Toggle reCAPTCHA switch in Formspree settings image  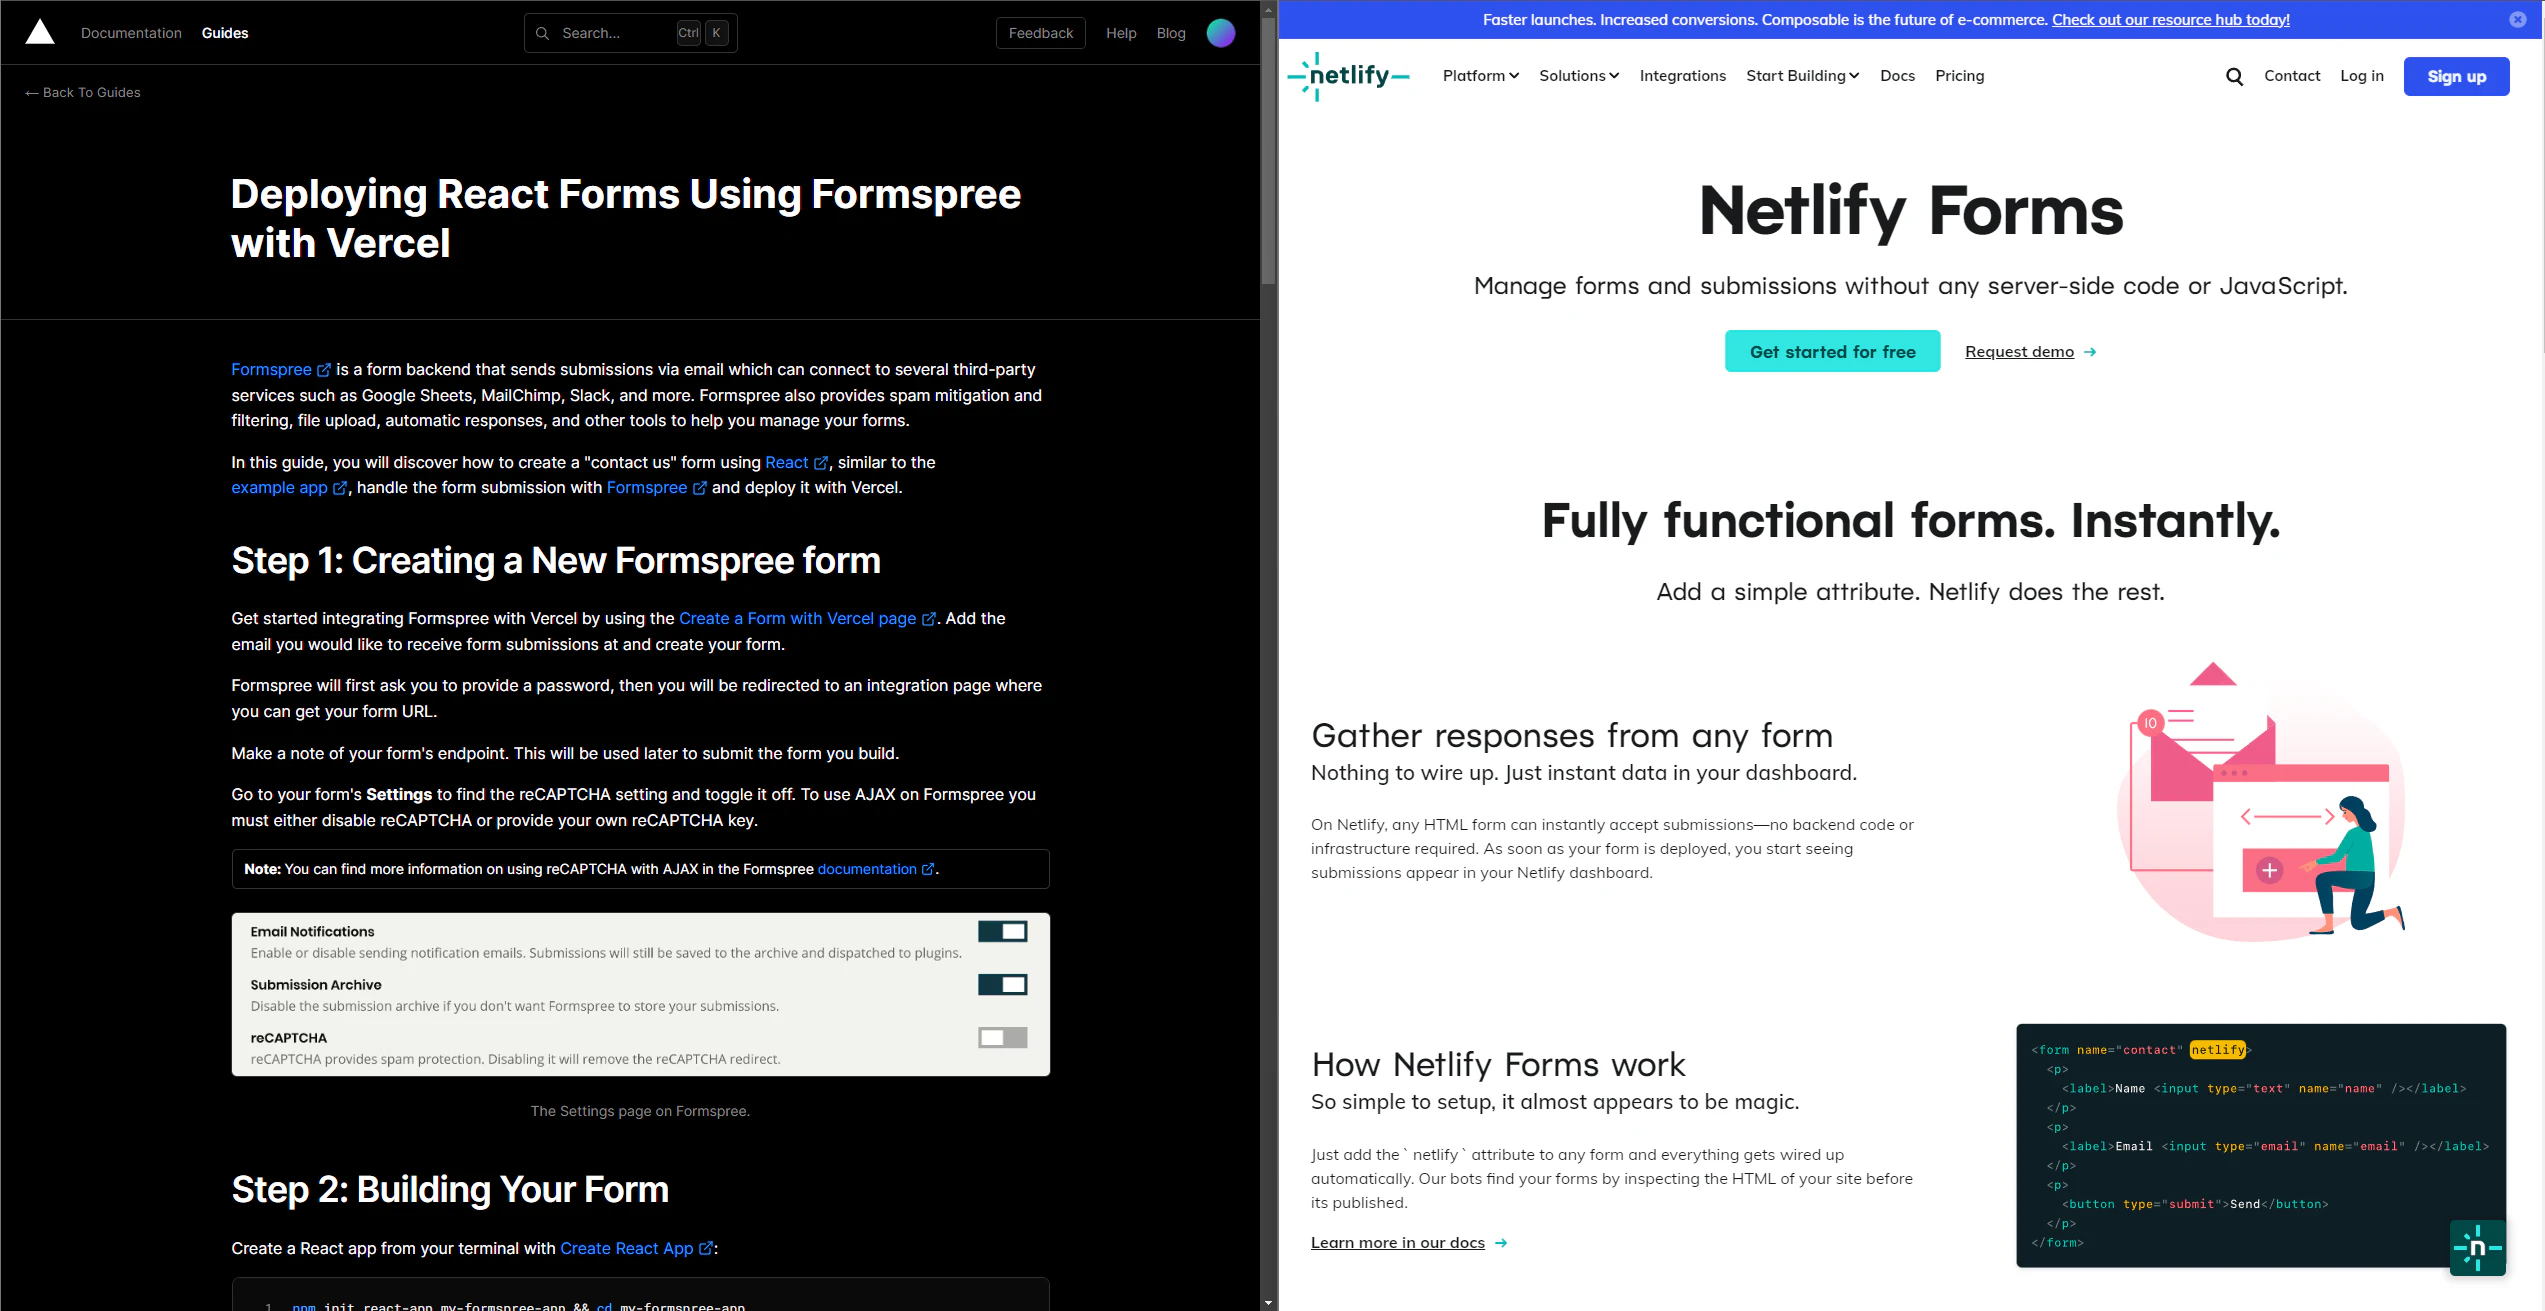coord(1003,1037)
